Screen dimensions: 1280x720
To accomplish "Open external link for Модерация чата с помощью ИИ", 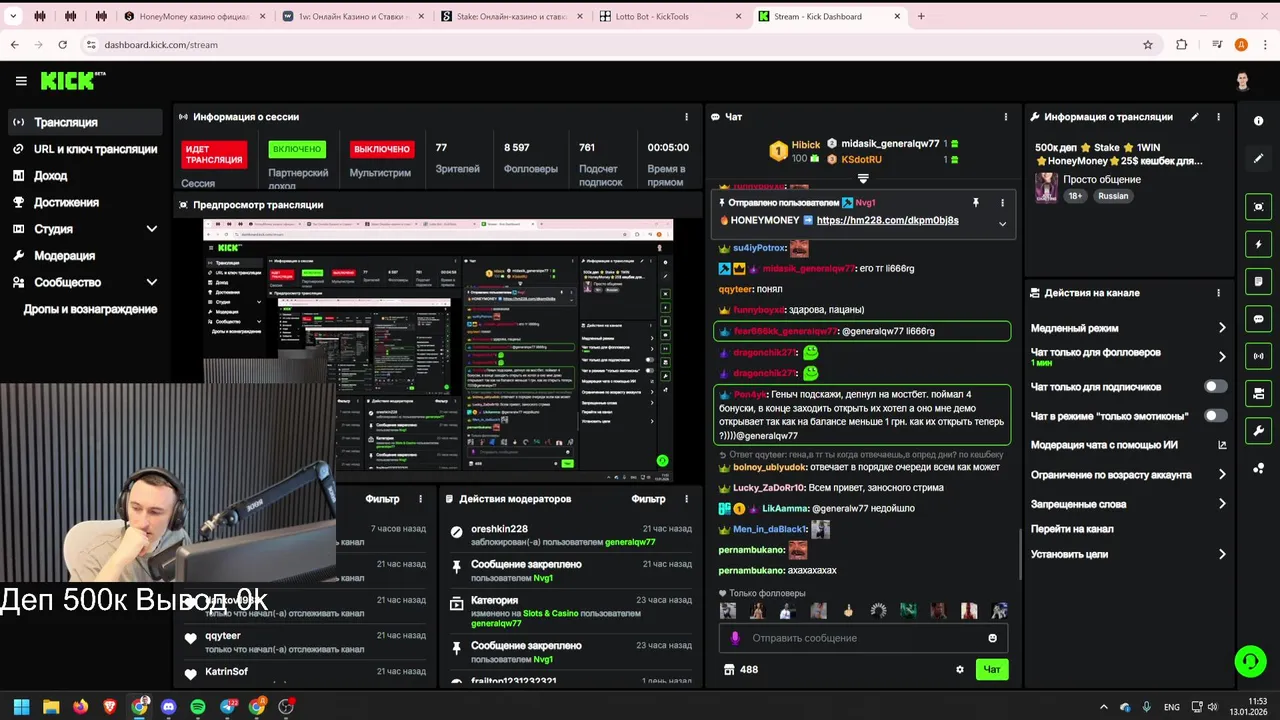I will tap(1222, 445).
